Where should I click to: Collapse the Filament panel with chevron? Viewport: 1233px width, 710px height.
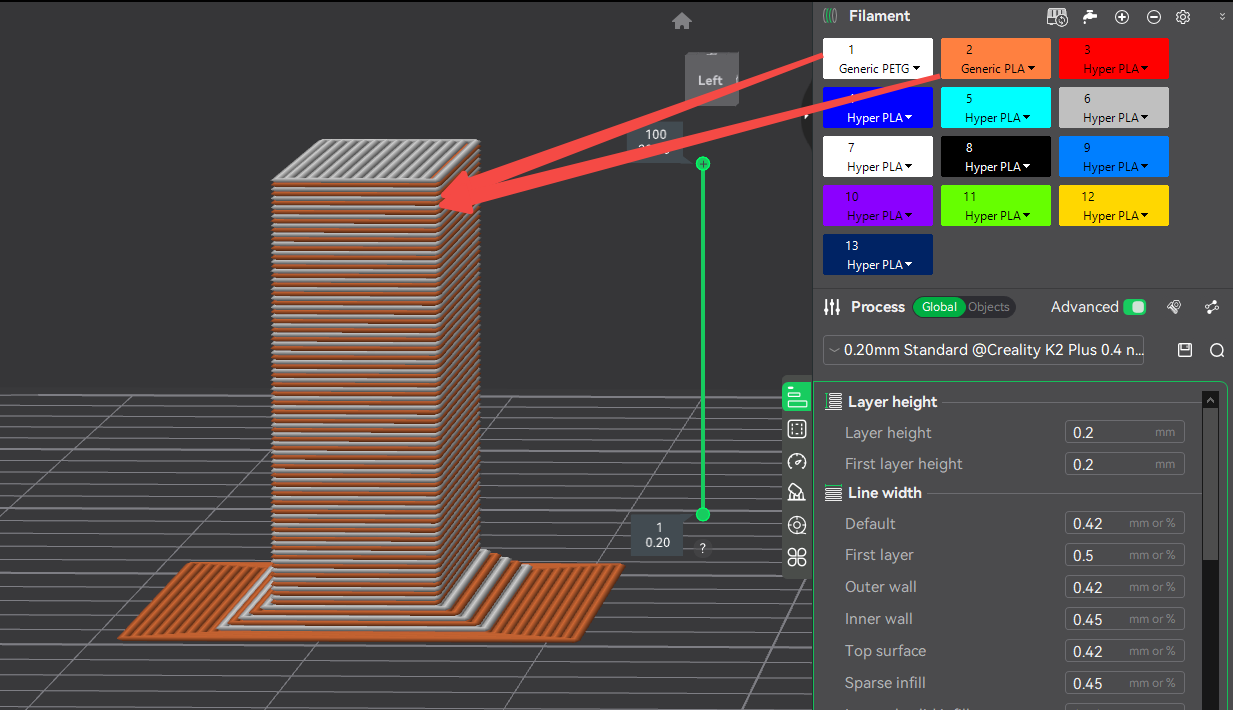[1222, 17]
